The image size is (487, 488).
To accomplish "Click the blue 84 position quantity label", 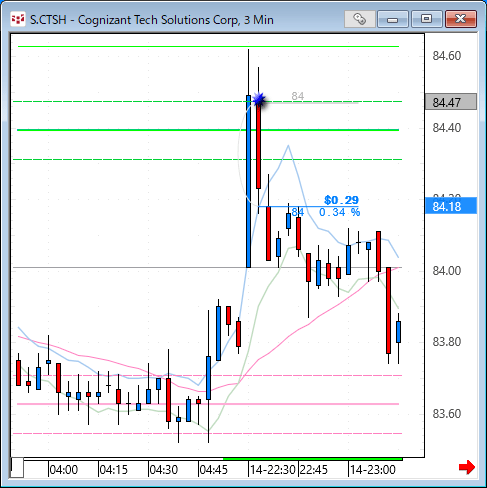I will click(298, 212).
